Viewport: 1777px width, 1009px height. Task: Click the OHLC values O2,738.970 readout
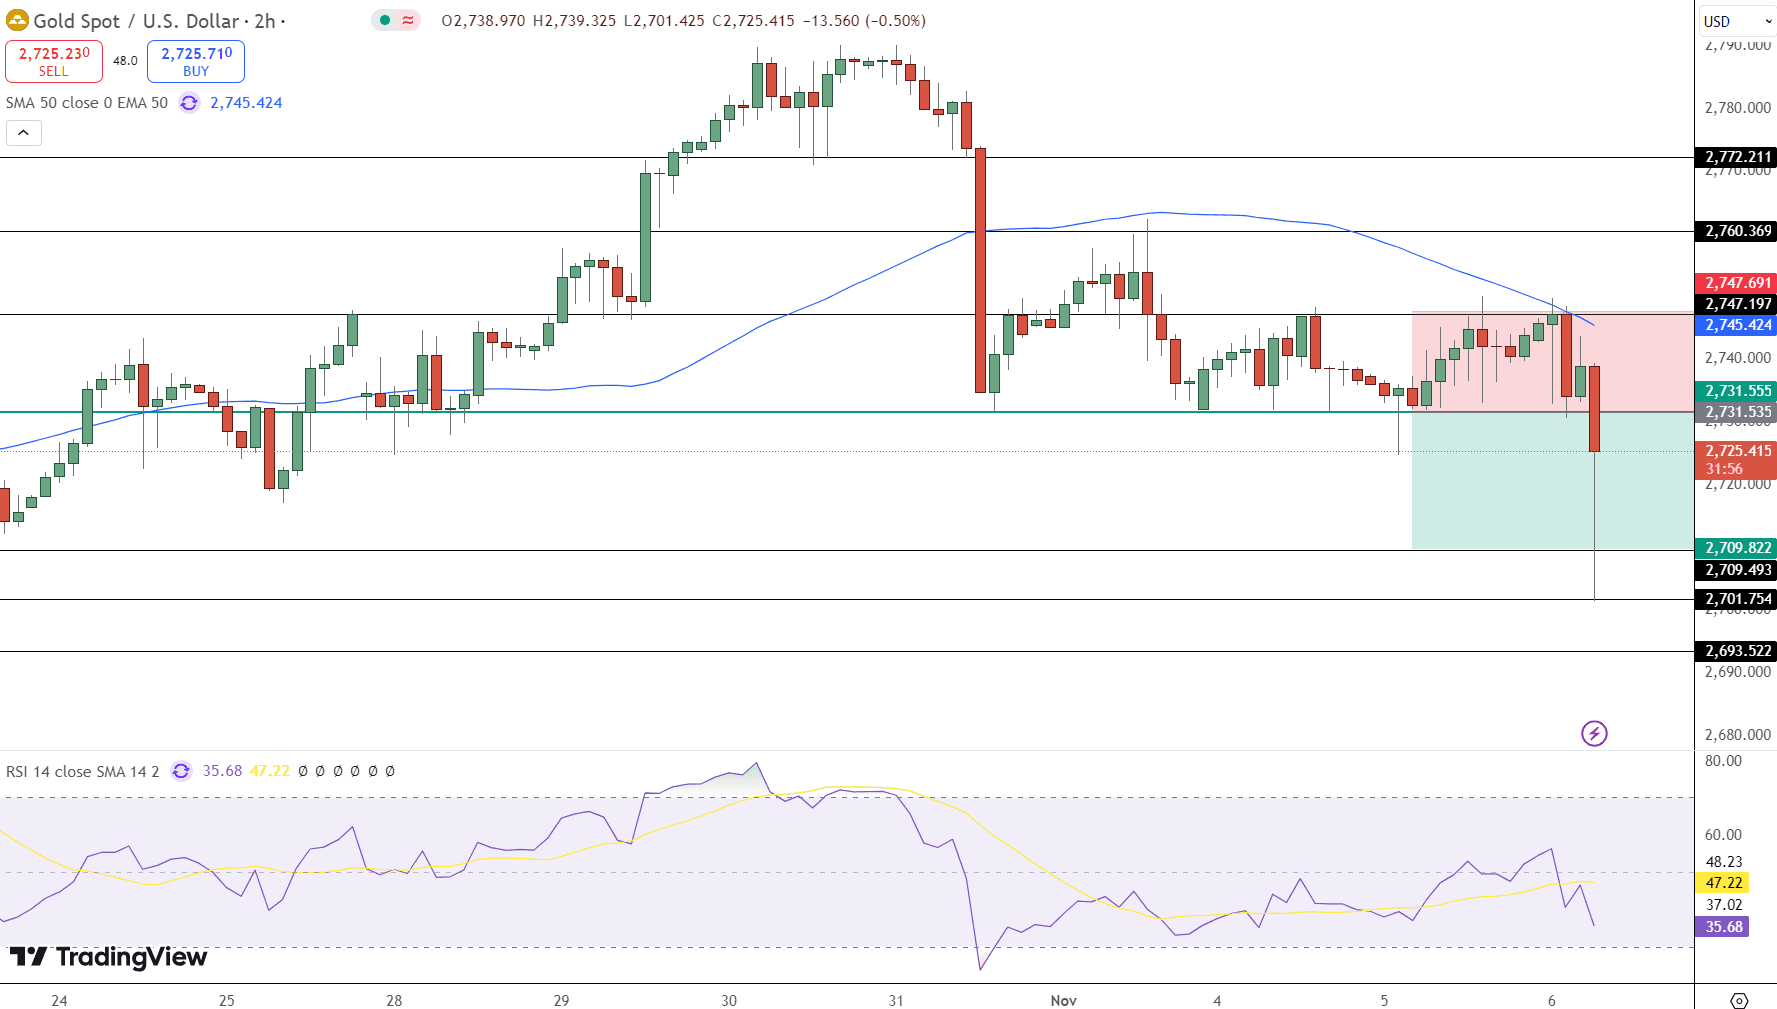pos(483,21)
